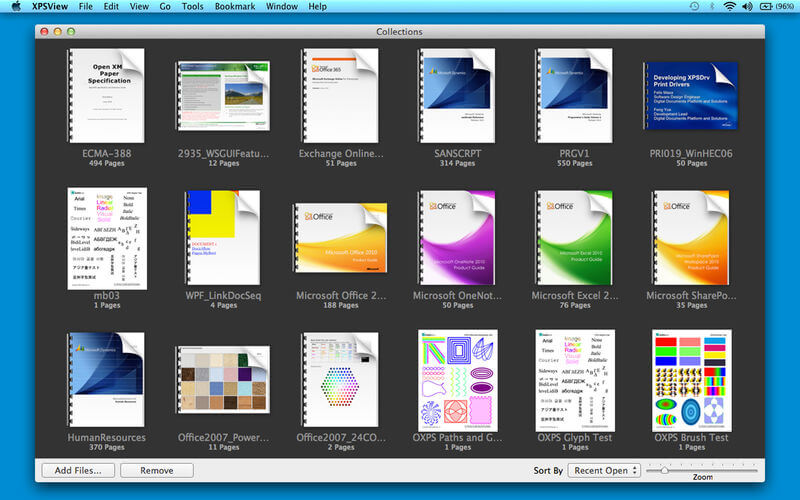Open the Tools menu
The width and height of the screenshot is (800, 500).
(x=192, y=6)
